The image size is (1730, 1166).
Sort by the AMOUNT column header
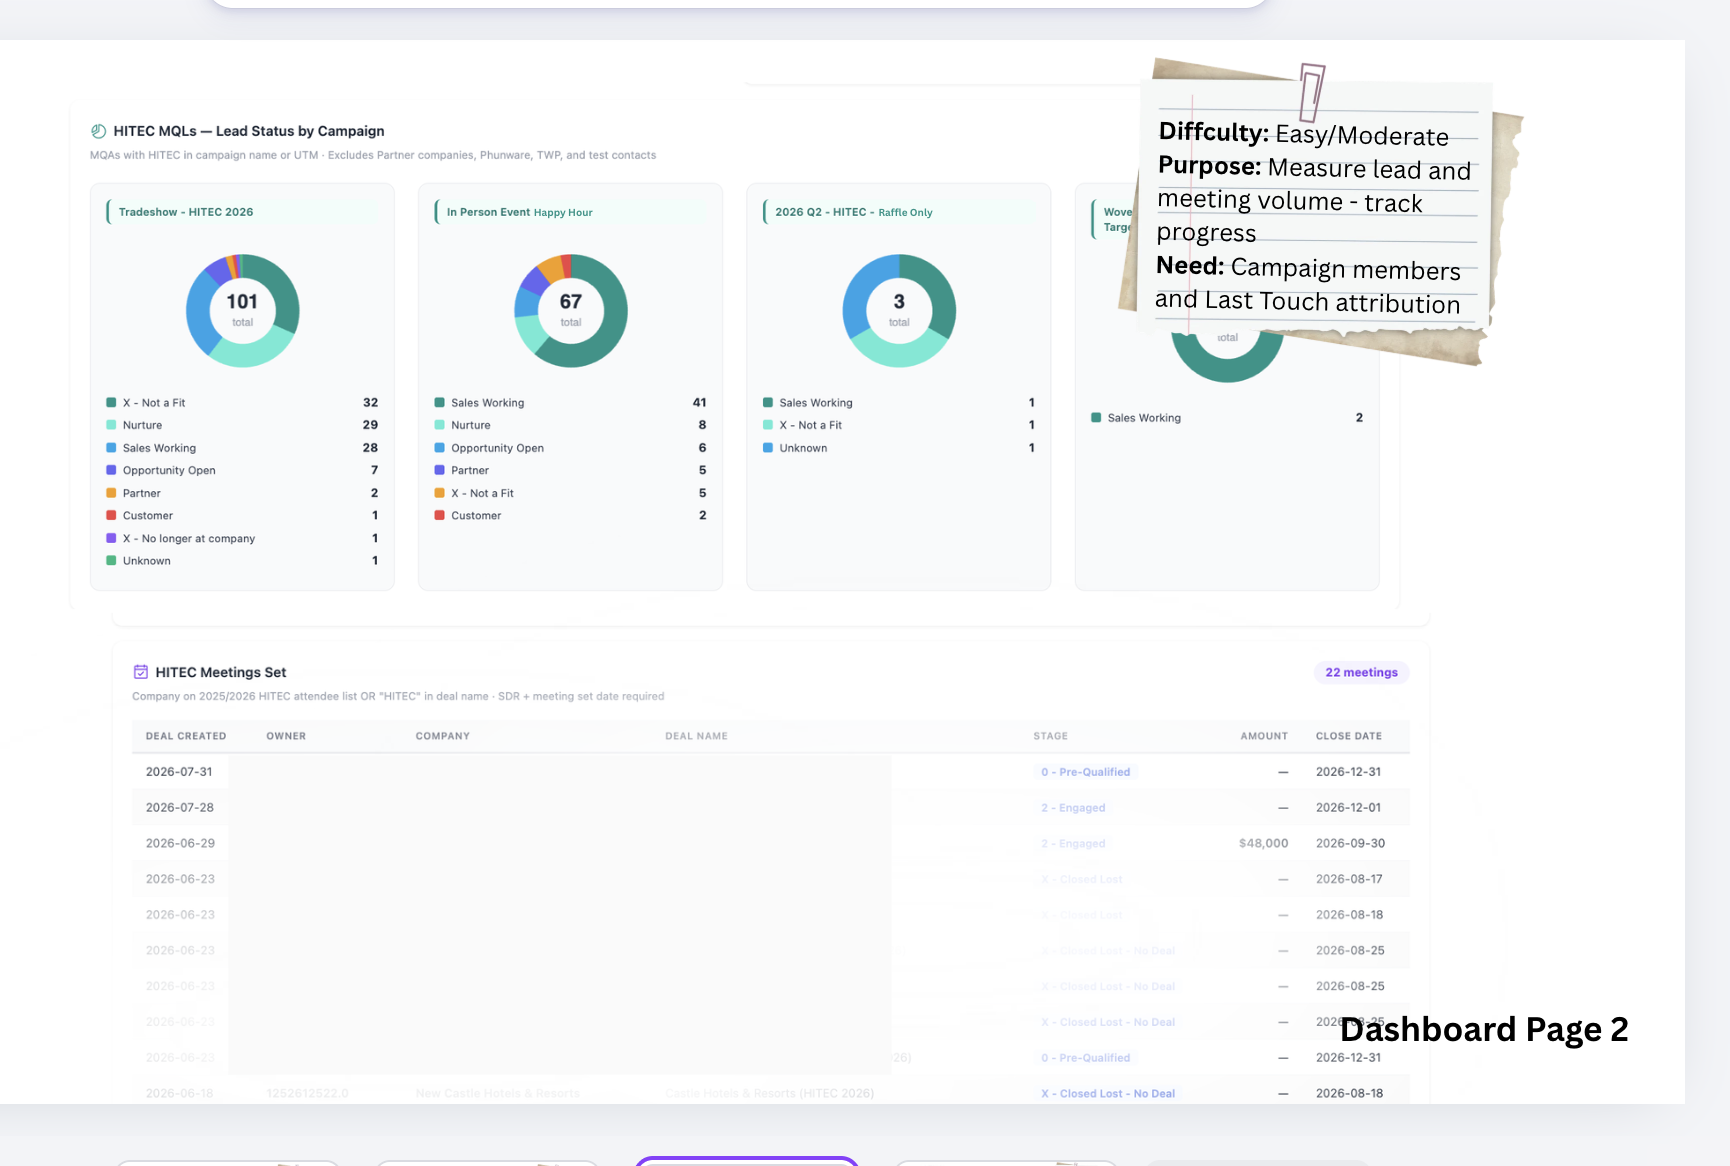[1264, 736]
